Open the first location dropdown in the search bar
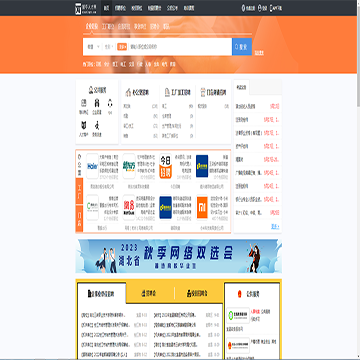This screenshot has width=360, height=360. pyautogui.click(x=93, y=47)
